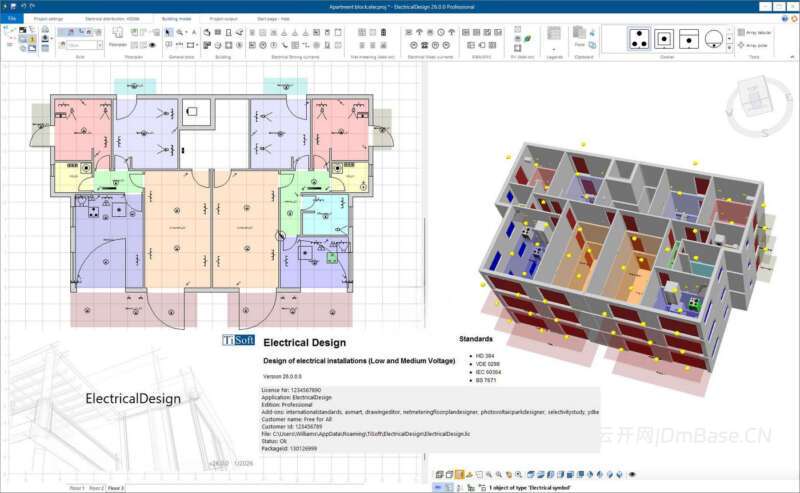
Task: Click the green leaf icon in PV group
Action: pos(528,38)
